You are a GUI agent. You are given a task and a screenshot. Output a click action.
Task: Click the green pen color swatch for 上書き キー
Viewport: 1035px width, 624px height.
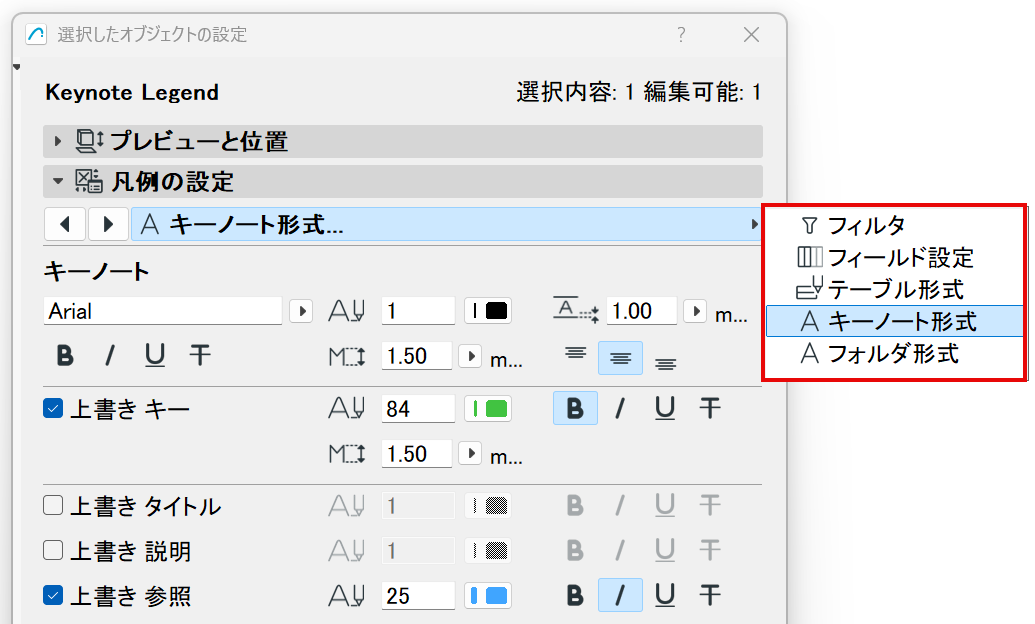[x=488, y=408]
